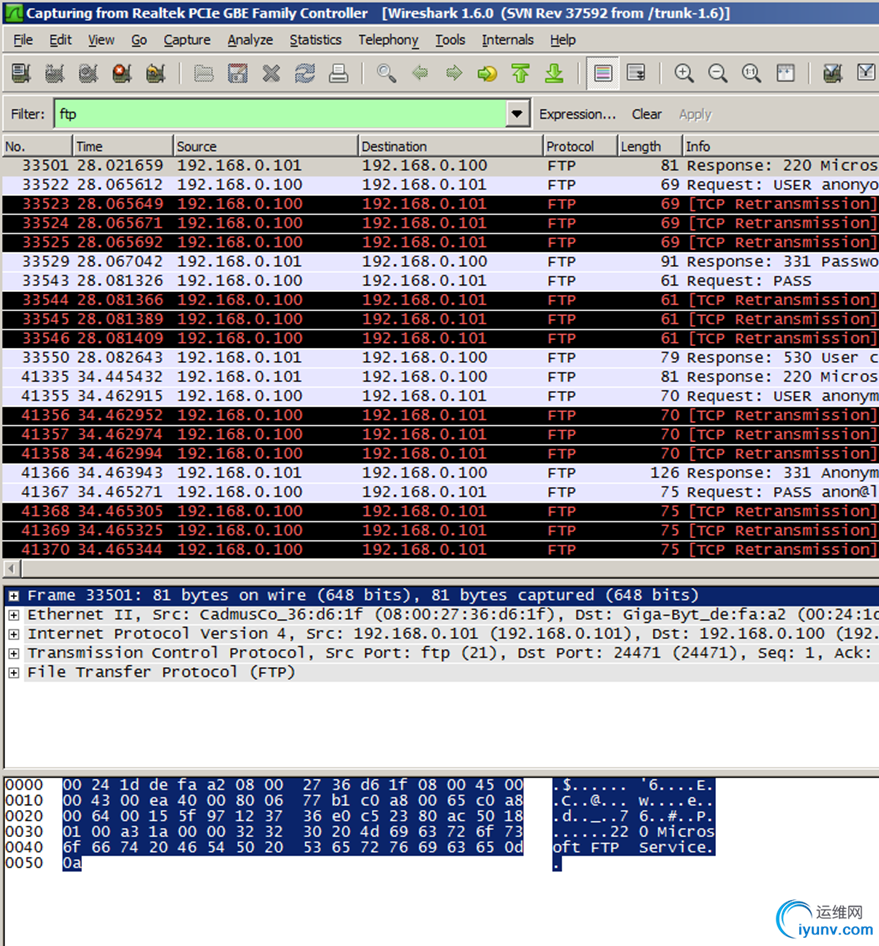Open the Edit menu
This screenshot has height=946, width=879.
[x=60, y=40]
